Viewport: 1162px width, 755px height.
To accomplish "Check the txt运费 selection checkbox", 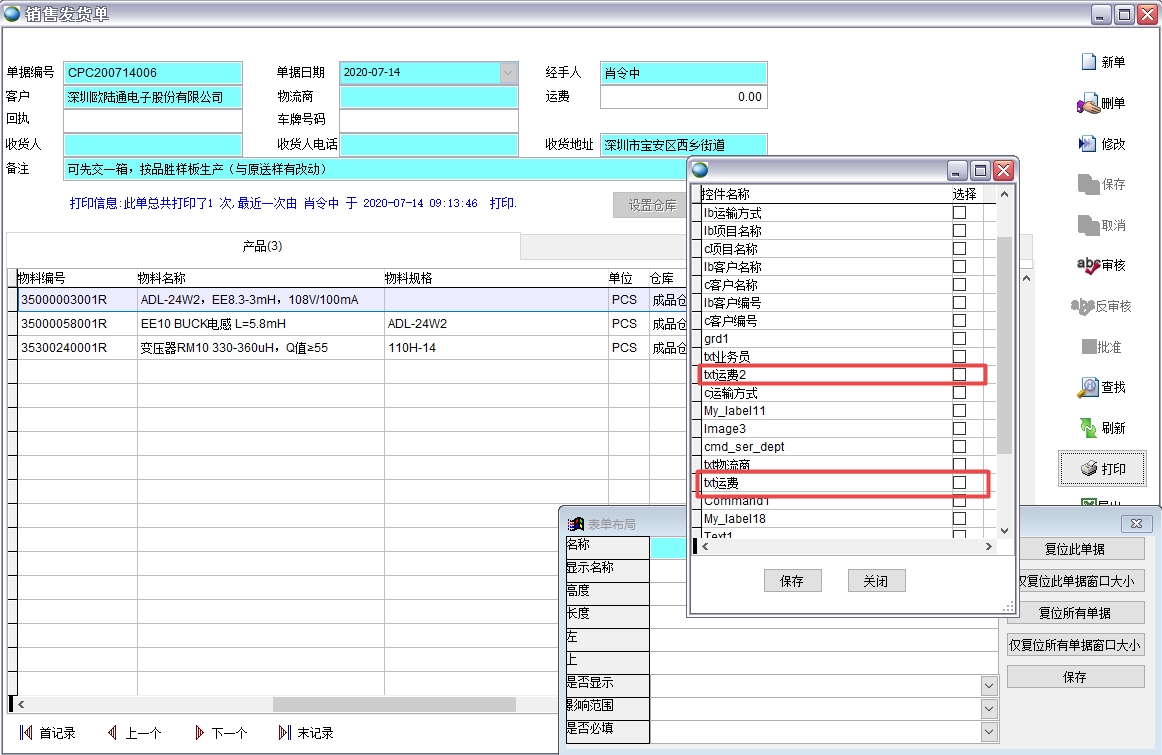I will [x=960, y=484].
